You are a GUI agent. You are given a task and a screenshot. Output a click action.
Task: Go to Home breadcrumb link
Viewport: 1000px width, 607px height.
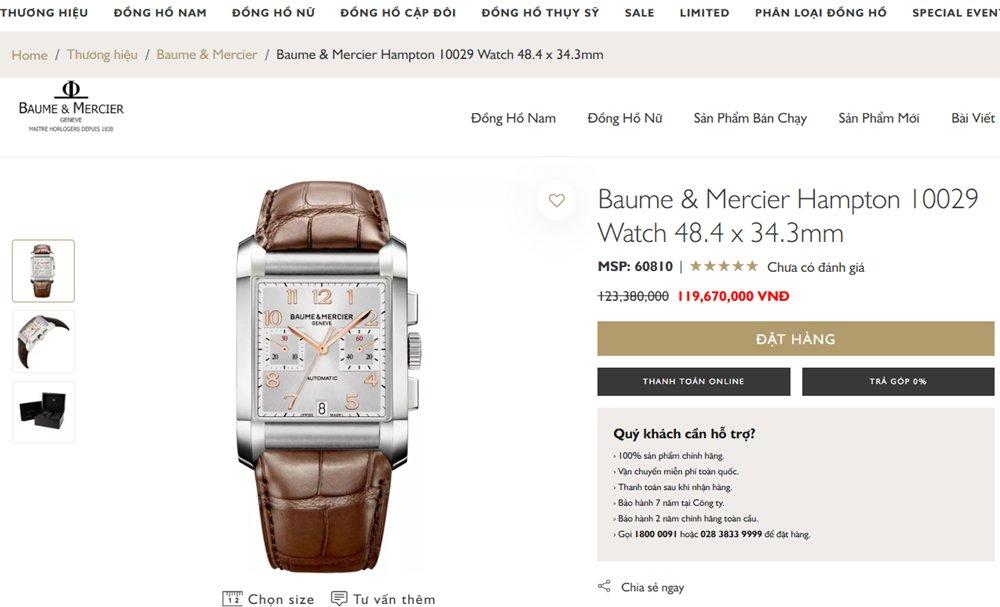click(x=29, y=55)
